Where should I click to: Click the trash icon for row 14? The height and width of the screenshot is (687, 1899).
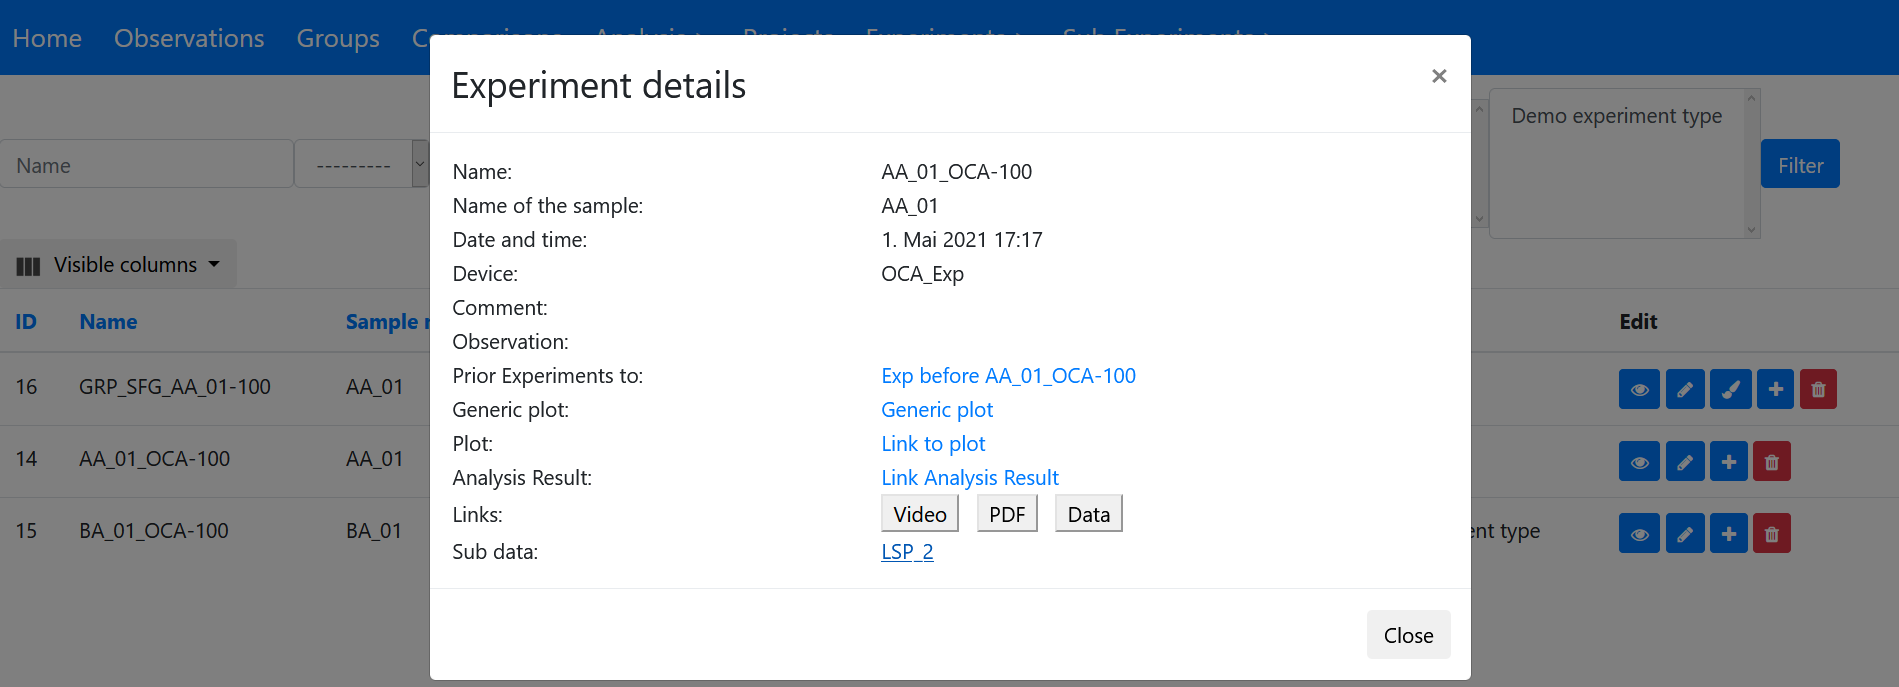coord(1771,462)
